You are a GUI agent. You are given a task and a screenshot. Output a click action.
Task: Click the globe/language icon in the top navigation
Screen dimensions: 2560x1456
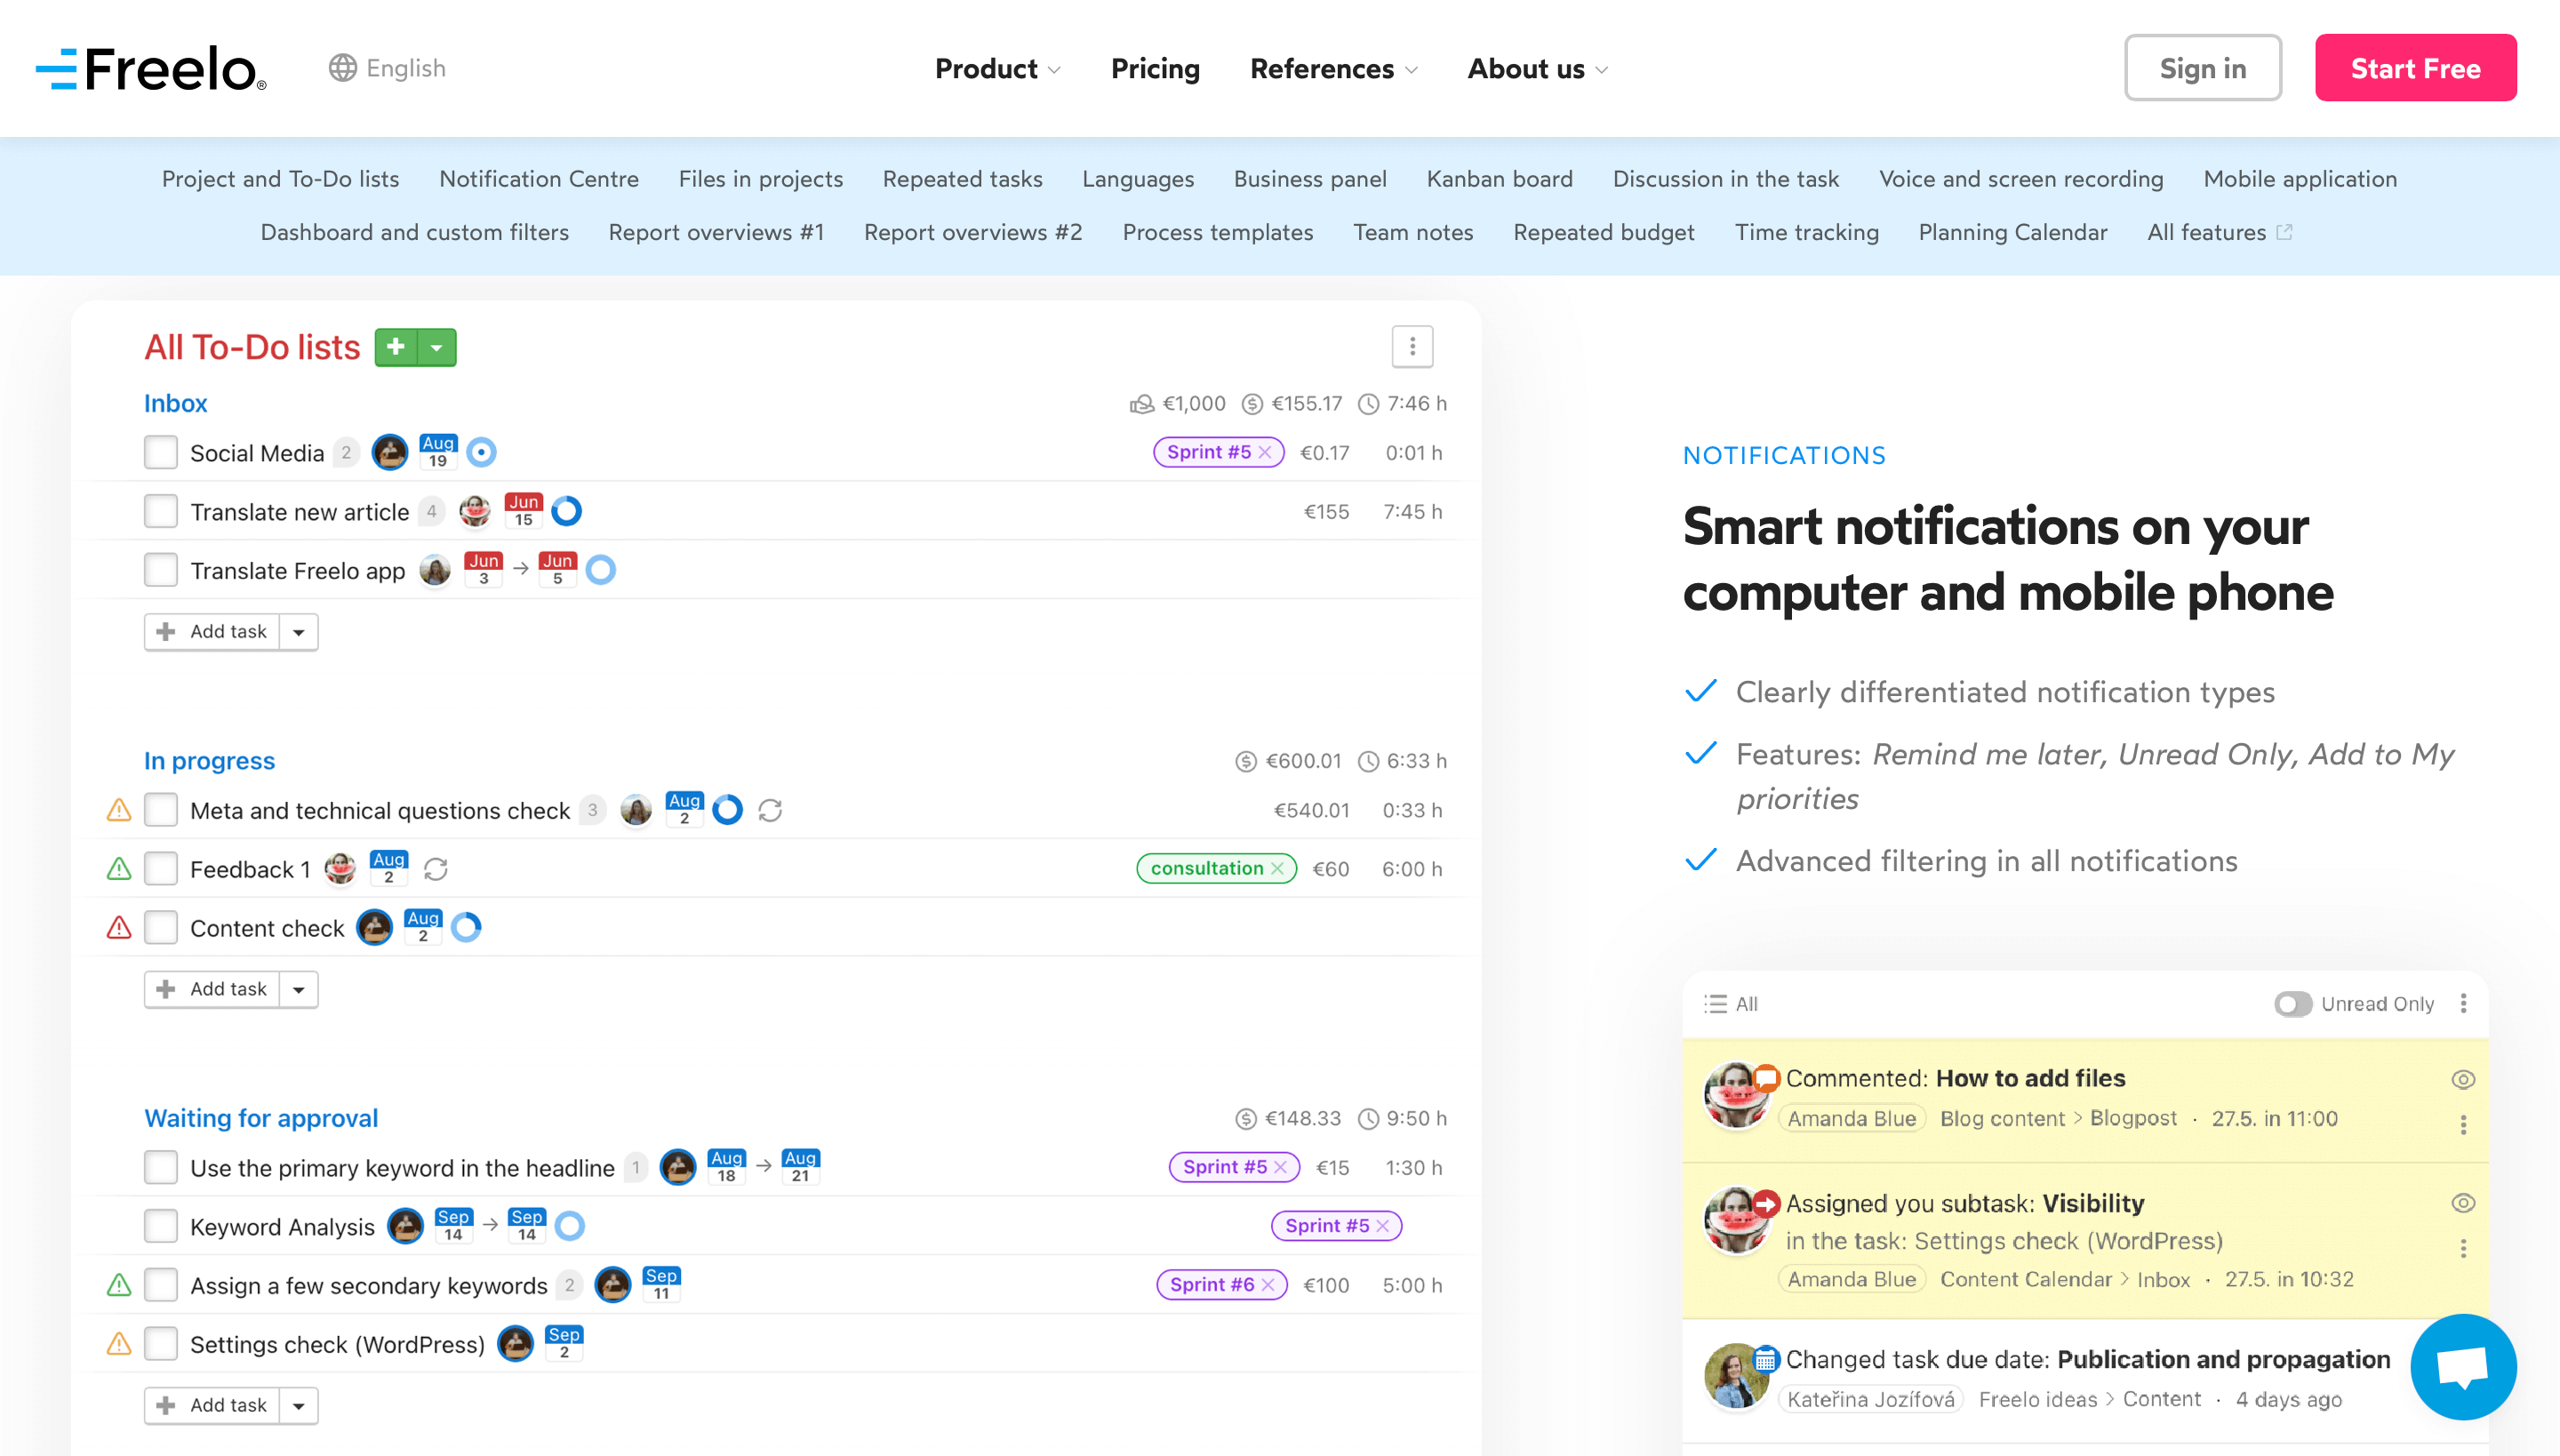(341, 67)
